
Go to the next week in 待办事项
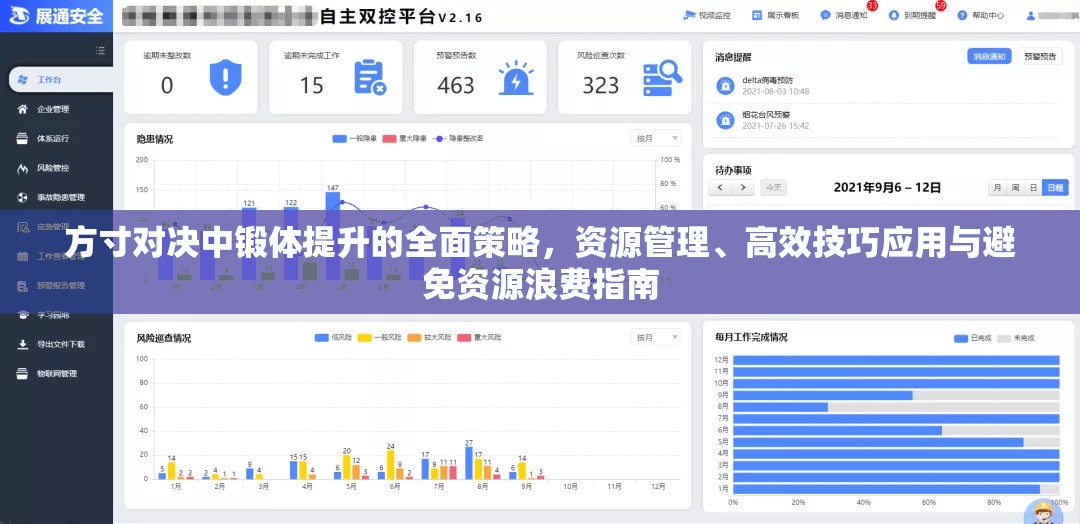coord(742,187)
